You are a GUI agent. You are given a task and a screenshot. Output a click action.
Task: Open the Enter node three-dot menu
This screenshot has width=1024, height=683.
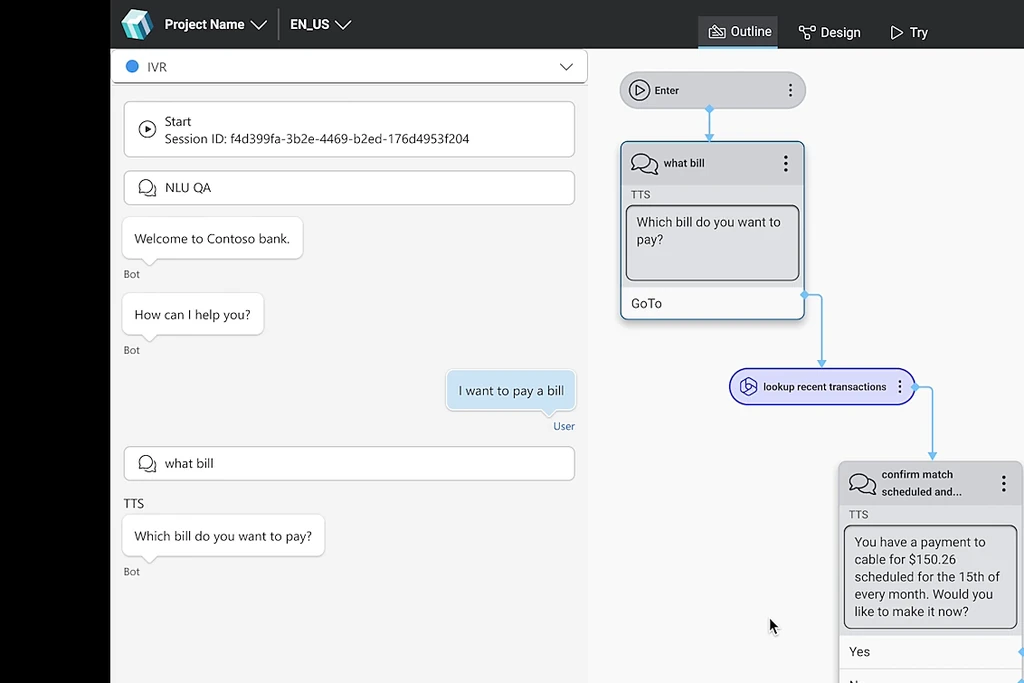(x=790, y=90)
